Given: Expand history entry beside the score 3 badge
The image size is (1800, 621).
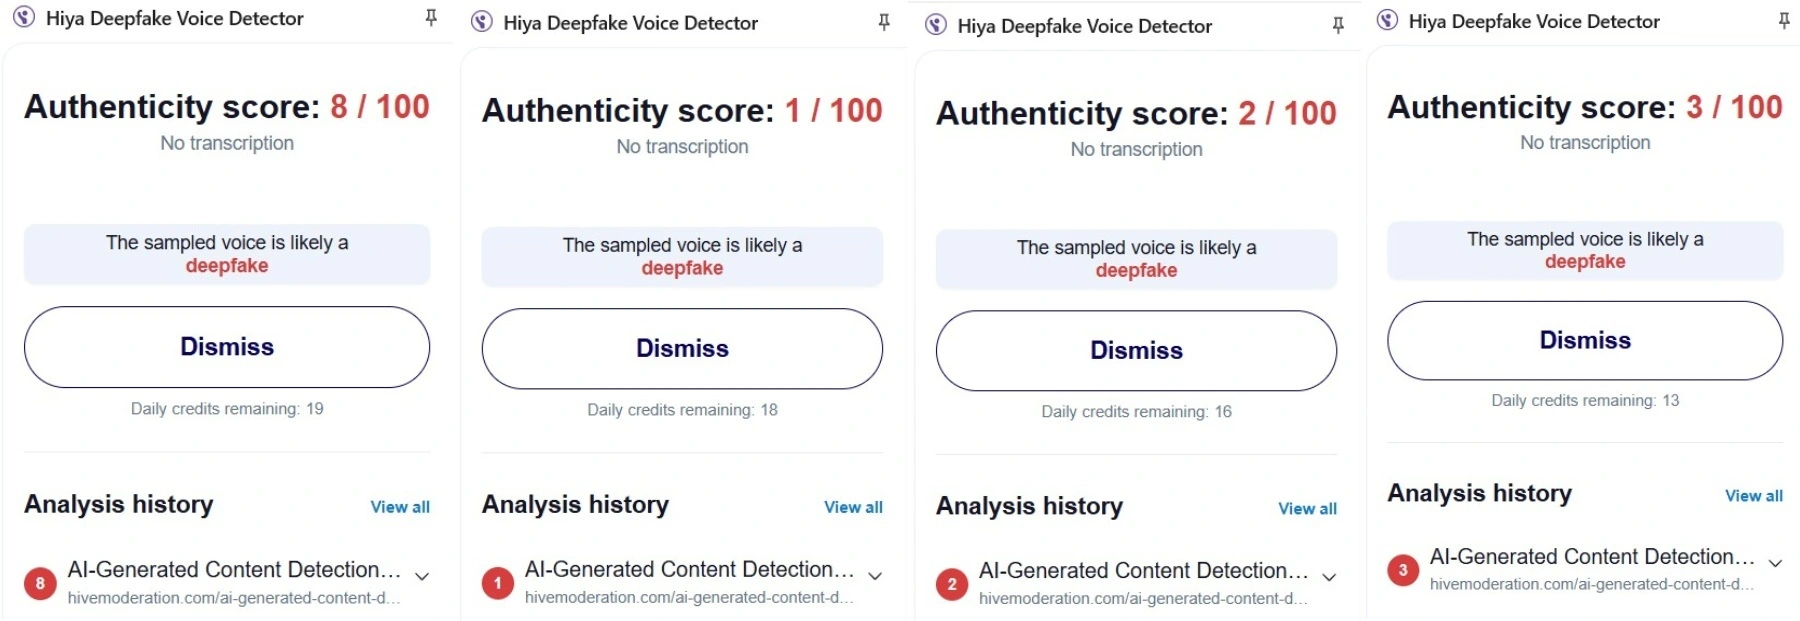Looking at the screenshot, I should click(x=1775, y=563).
